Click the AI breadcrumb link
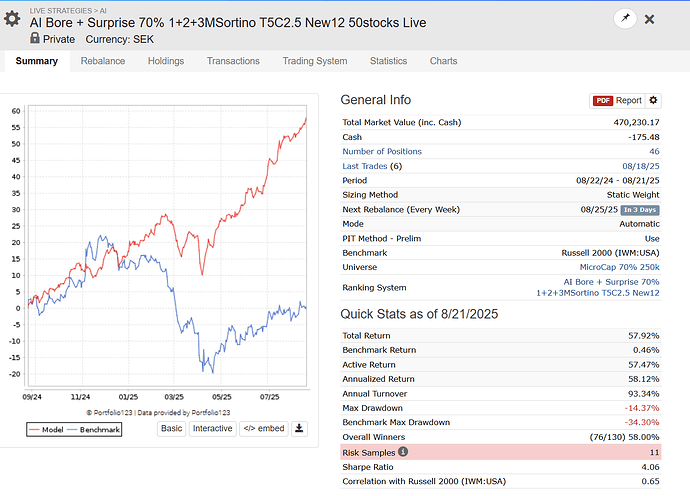This screenshot has height=496, width=690. 105,9
